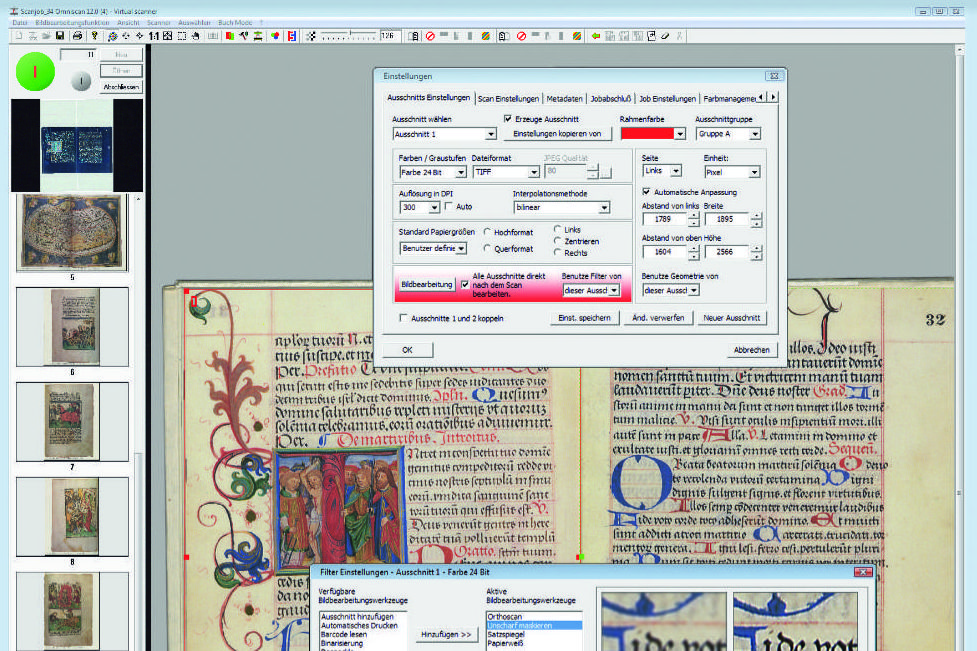Click the save floppy disk icon
Screen dimensions: 977x651
pyautogui.click(x=60, y=36)
